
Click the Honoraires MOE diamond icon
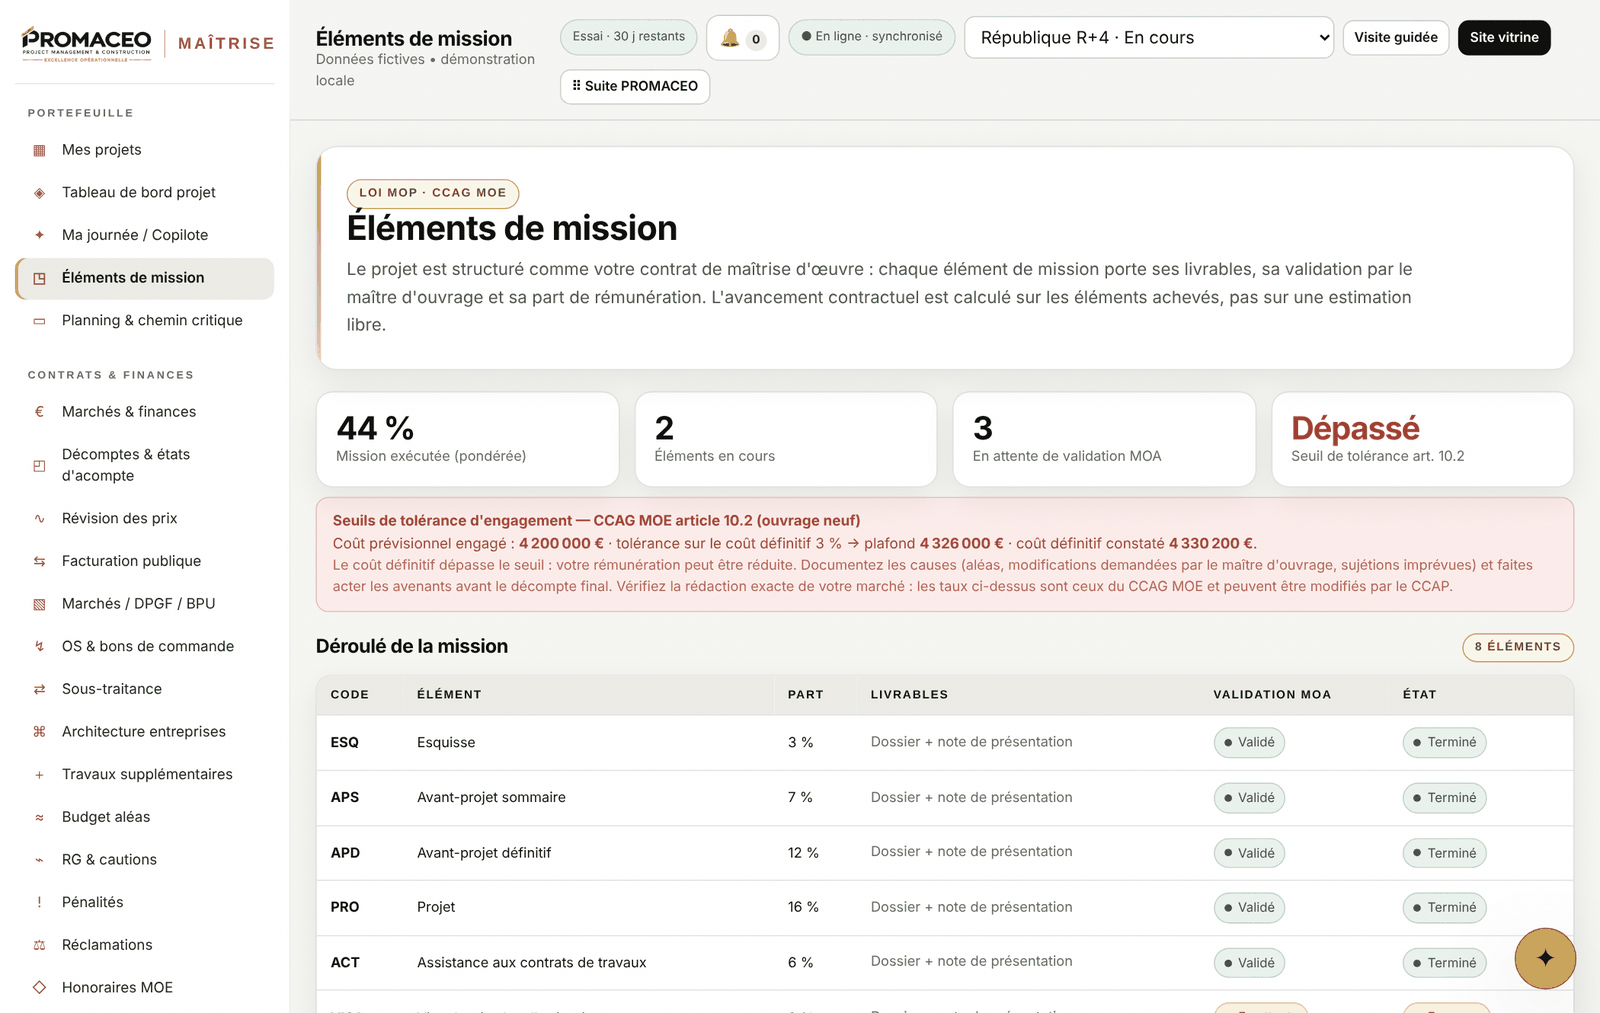[x=40, y=988]
